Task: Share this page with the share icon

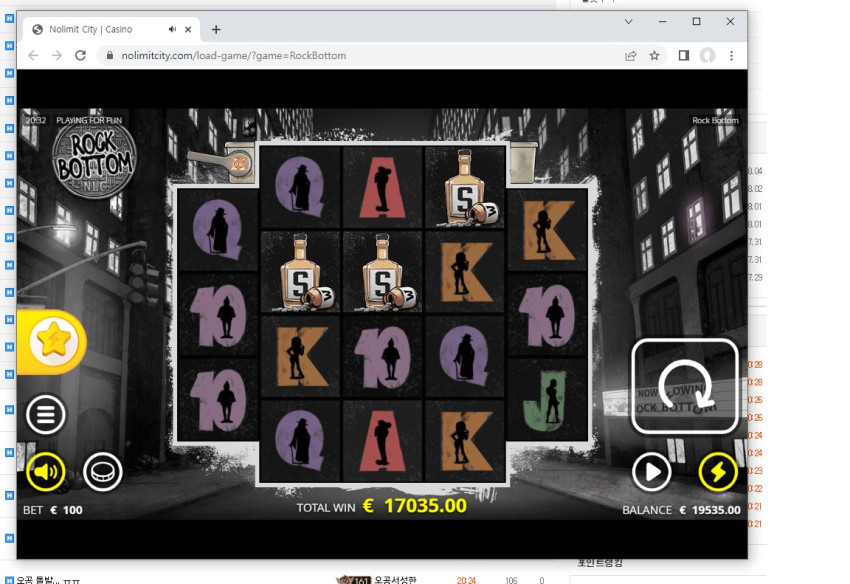Action: pos(630,55)
